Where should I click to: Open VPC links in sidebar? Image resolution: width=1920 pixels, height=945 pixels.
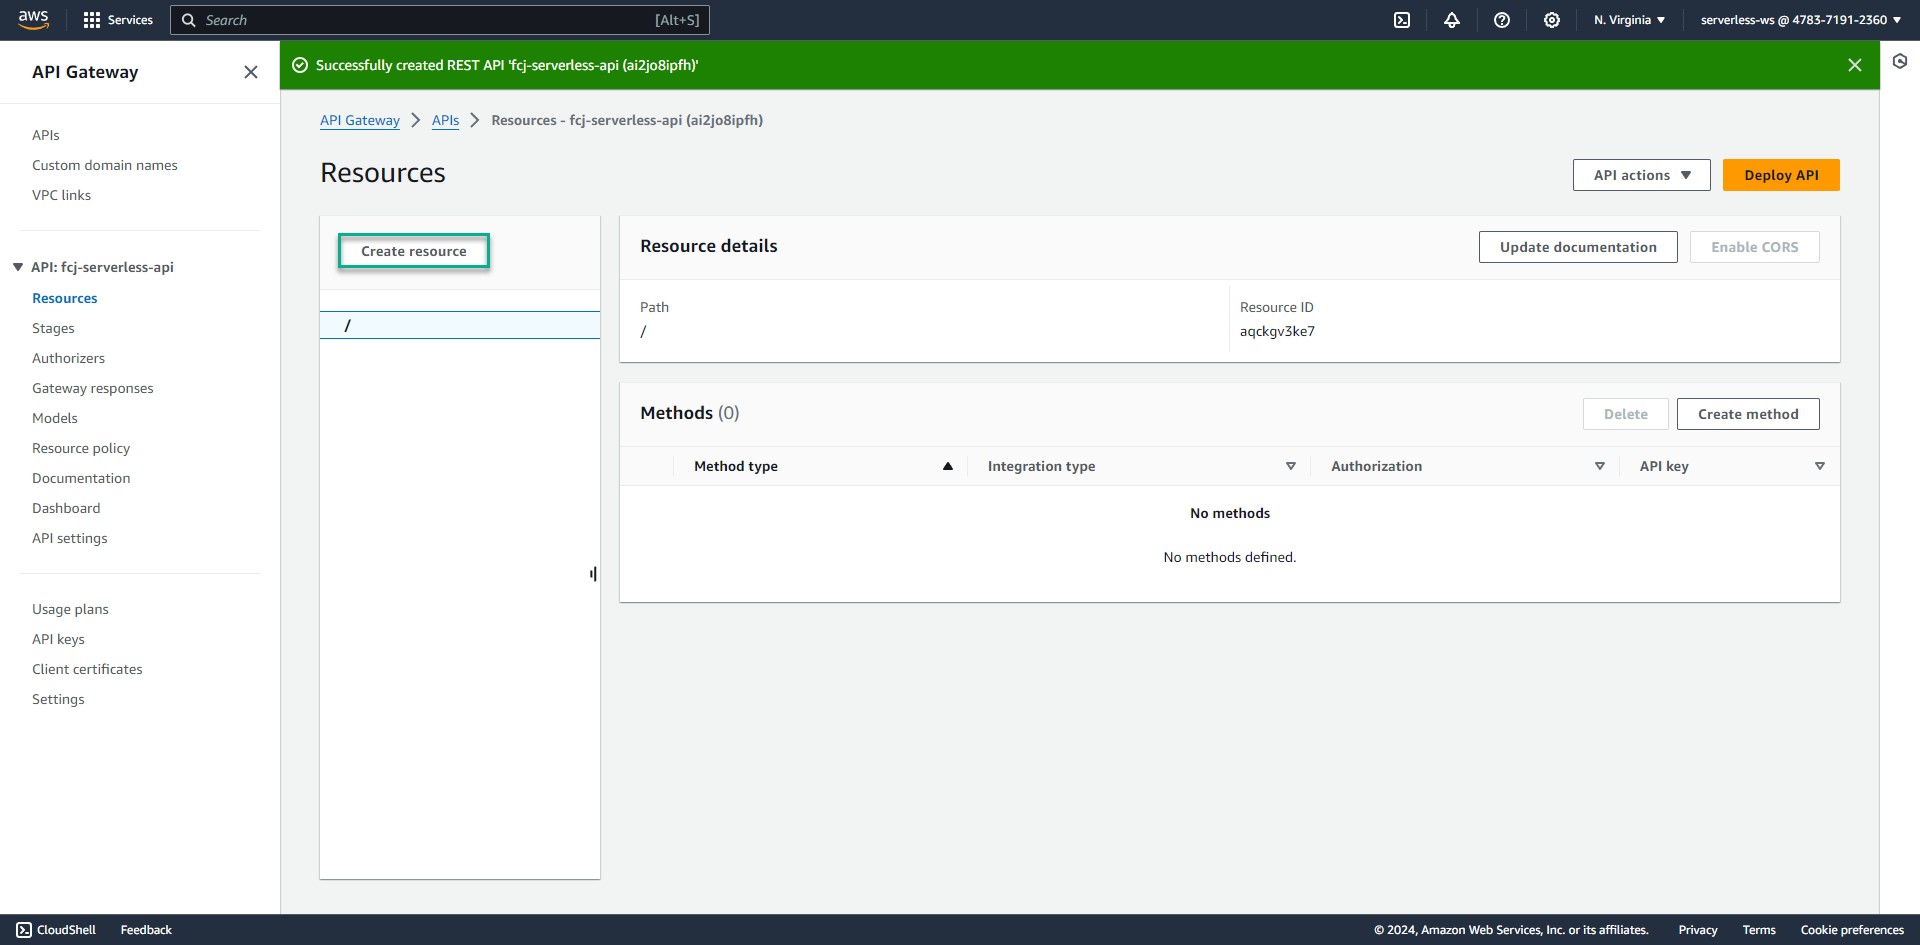click(x=61, y=195)
